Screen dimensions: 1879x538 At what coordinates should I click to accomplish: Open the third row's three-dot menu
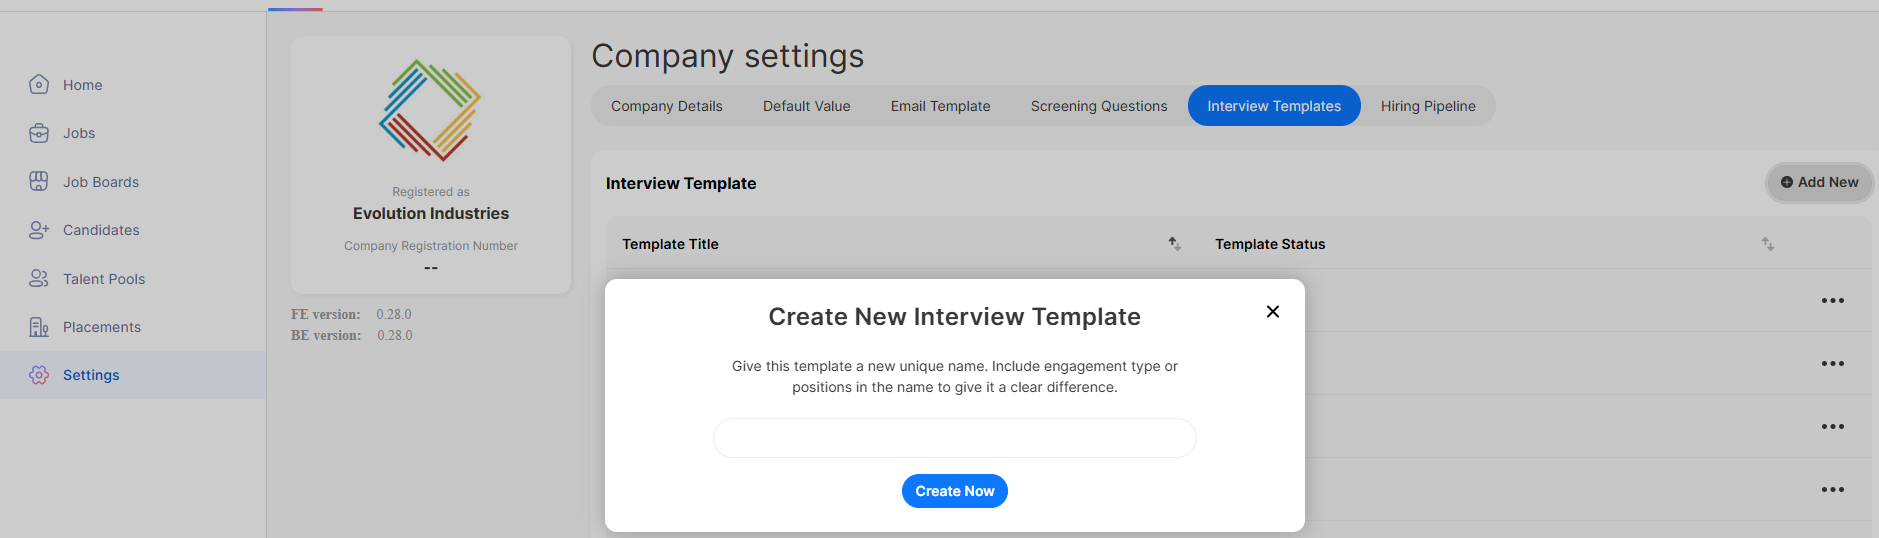click(1833, 427)
